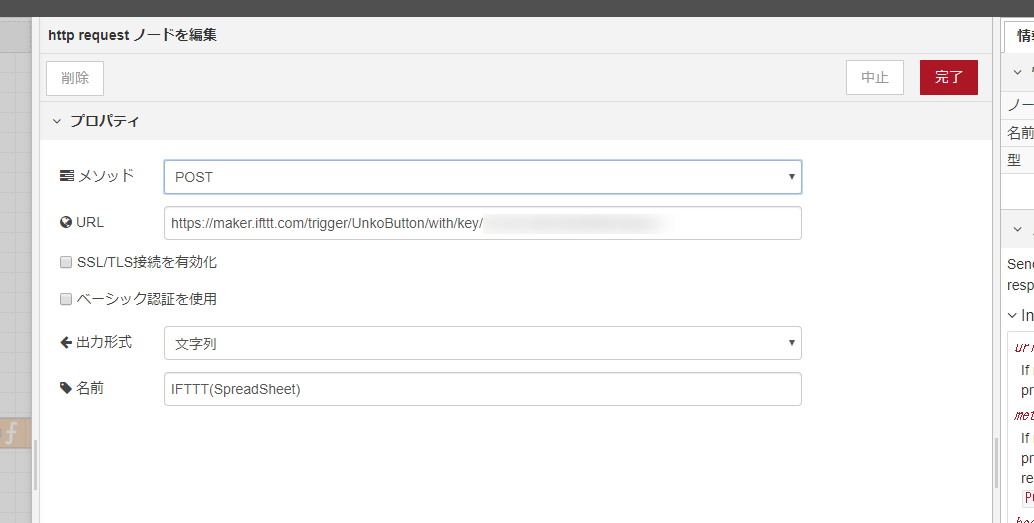1034x523 pixels.
Task: Click the sidebar resize handle right of dialog
Action: tap(996, 462)
